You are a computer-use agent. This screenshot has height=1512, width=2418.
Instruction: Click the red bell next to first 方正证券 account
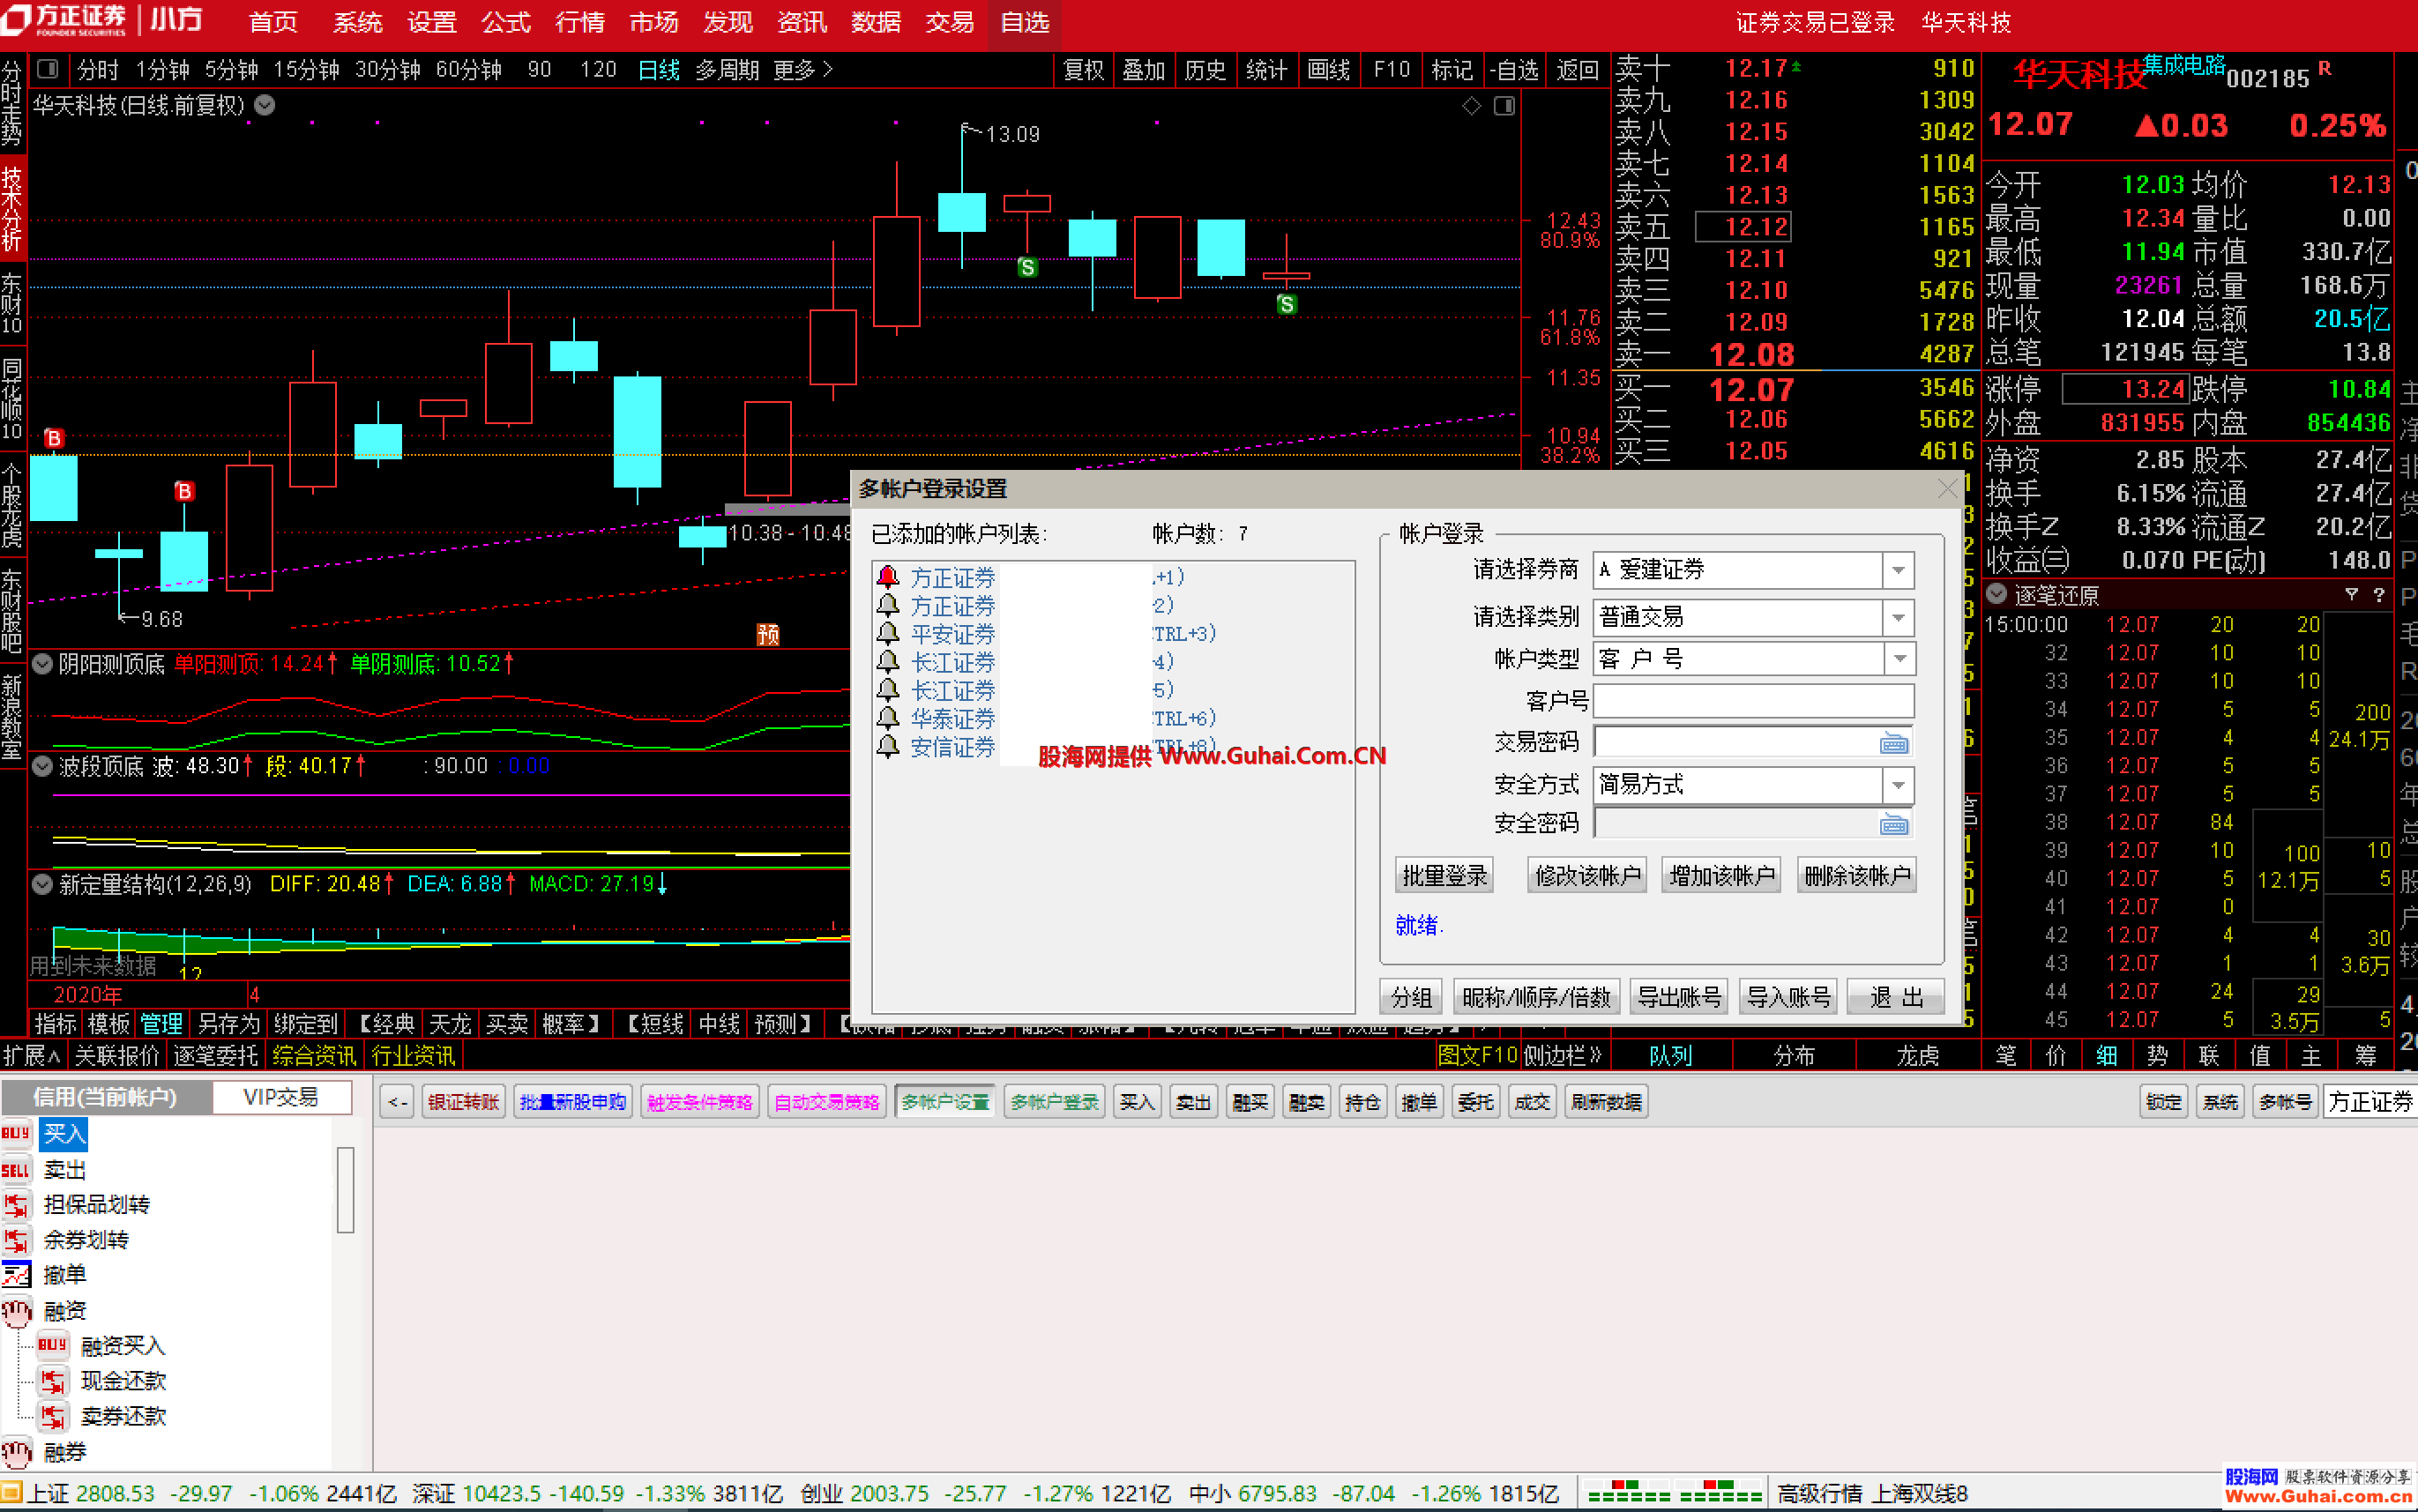pyautogui.click(x=888, y=577)
